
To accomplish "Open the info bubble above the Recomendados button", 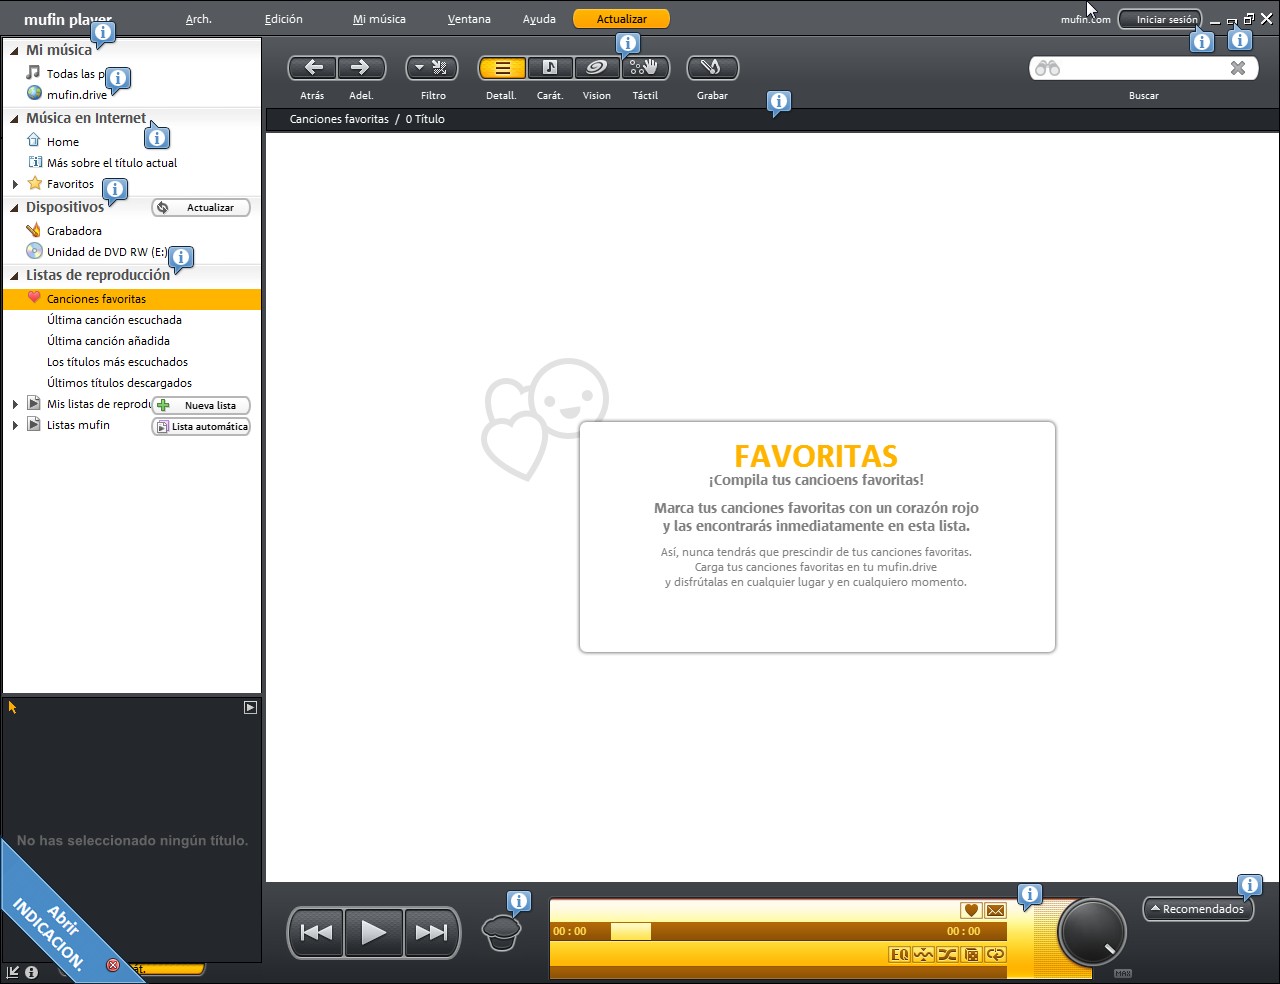I will [1250, 886].
